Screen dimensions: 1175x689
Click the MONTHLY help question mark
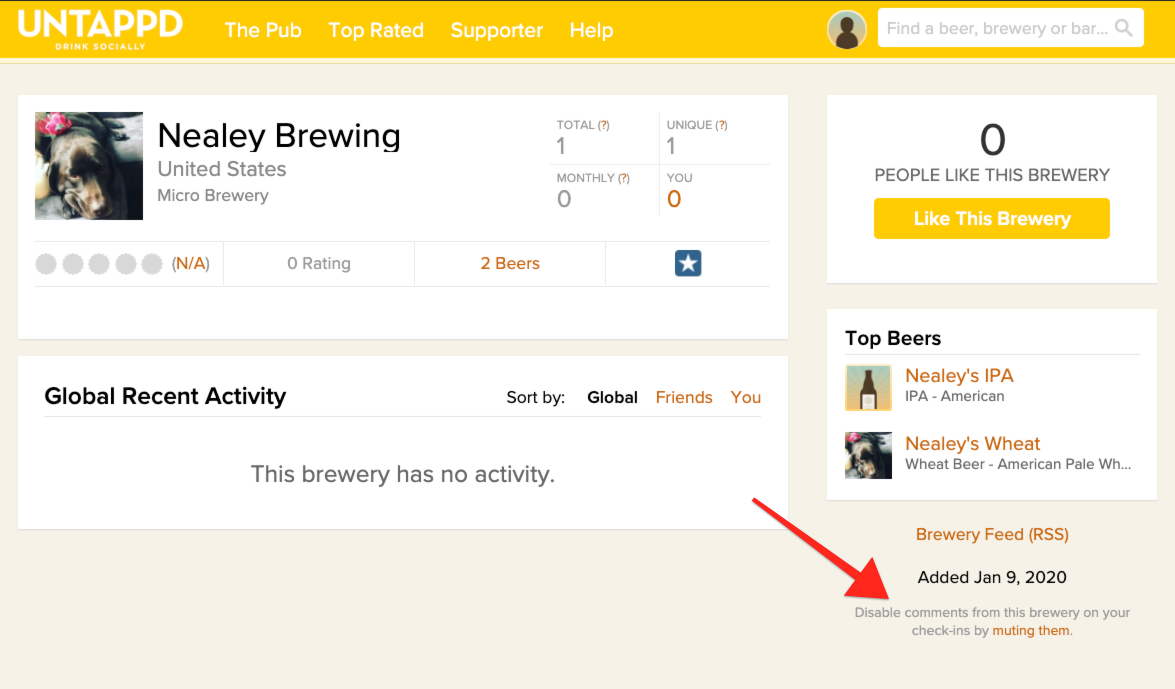pyautogui.click(x=623, y=178)
